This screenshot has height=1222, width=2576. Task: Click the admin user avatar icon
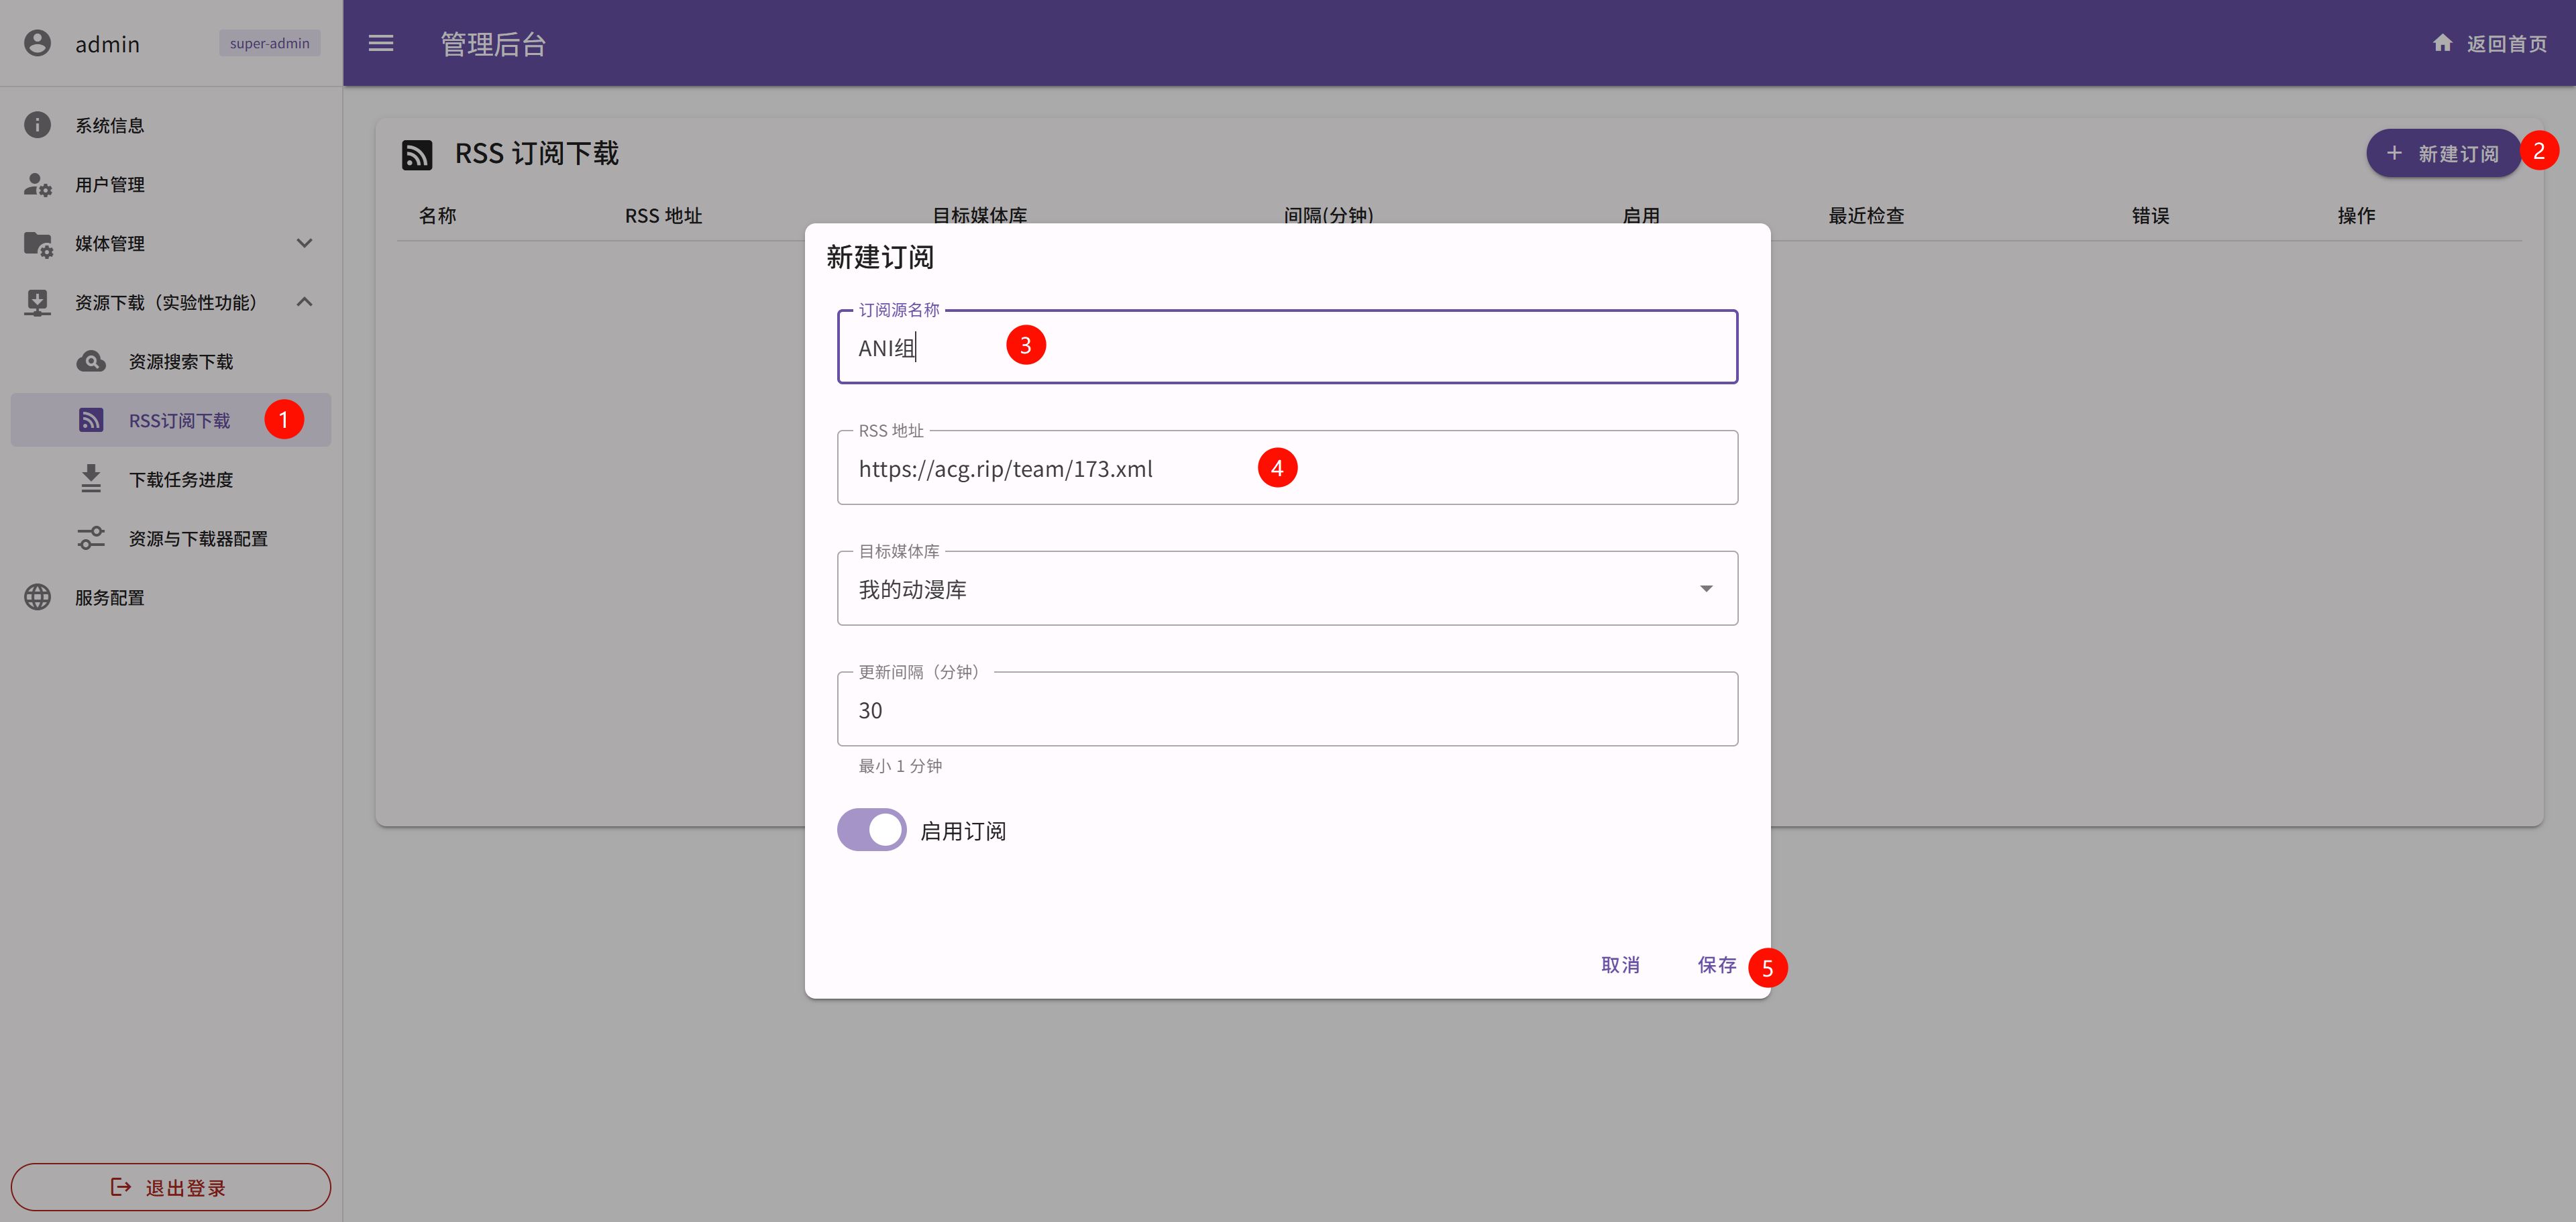coord(37,43)
